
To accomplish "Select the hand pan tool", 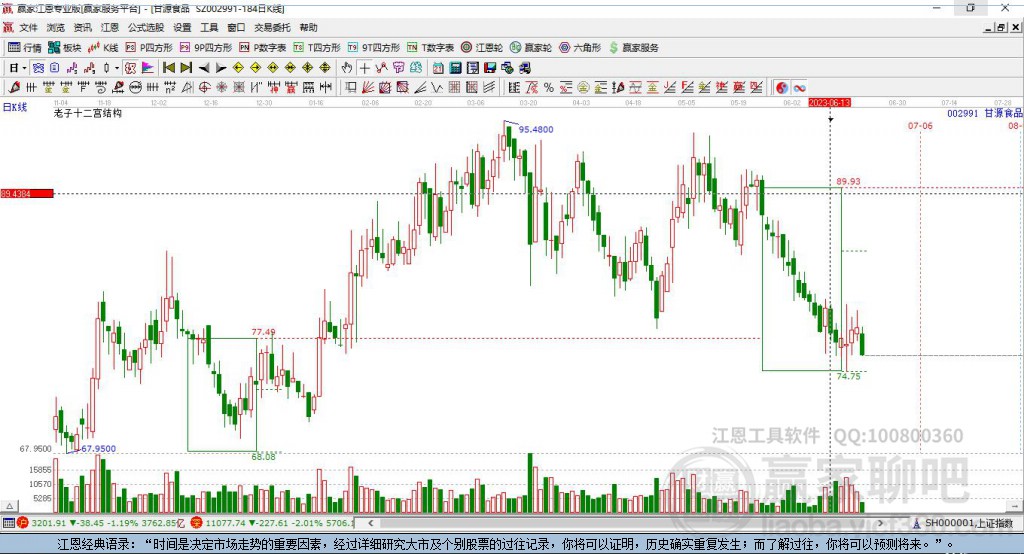I will tap(347, 68).
